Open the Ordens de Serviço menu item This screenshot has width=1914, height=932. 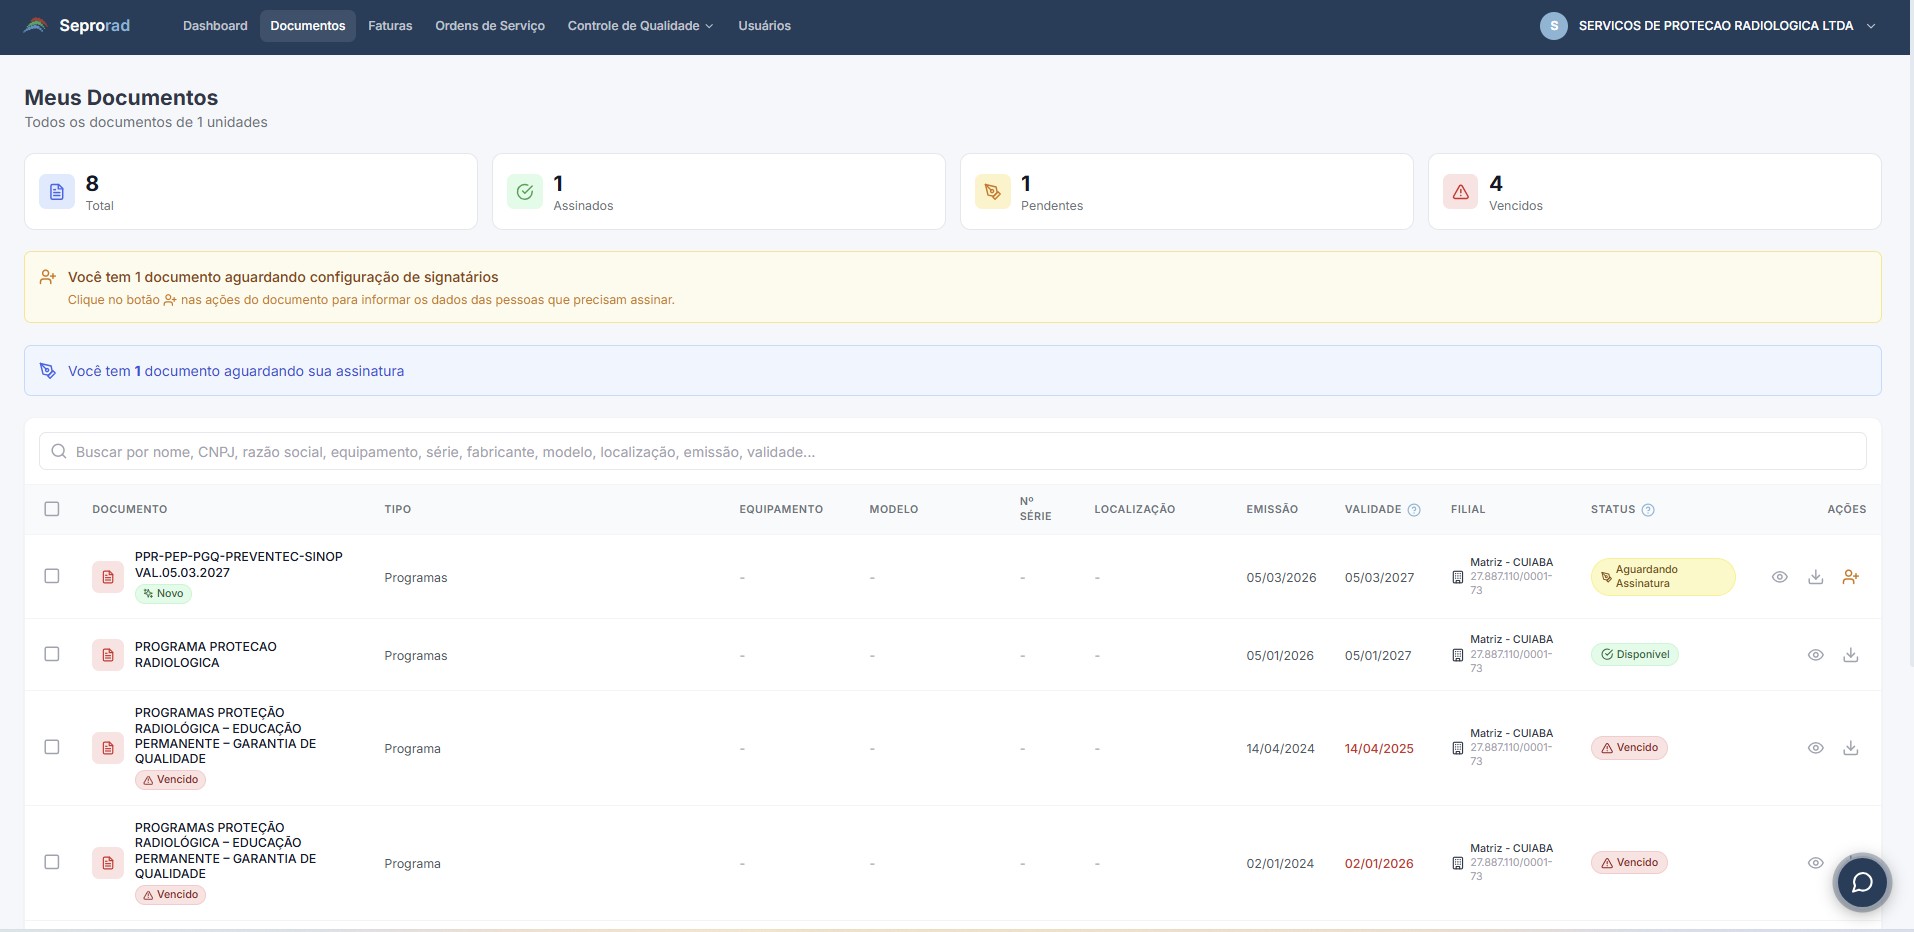(x=490, y=25)
